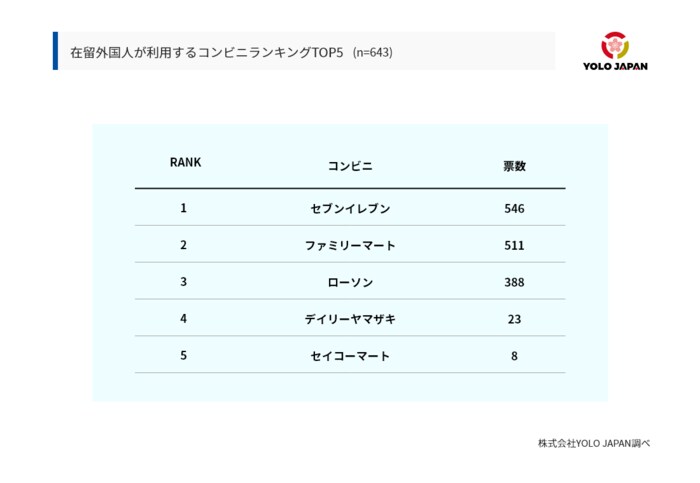Click the YOLO JAPAN logo icon
Image resolution: width=700 pixels, height=483 pixels.
[615, 45]
